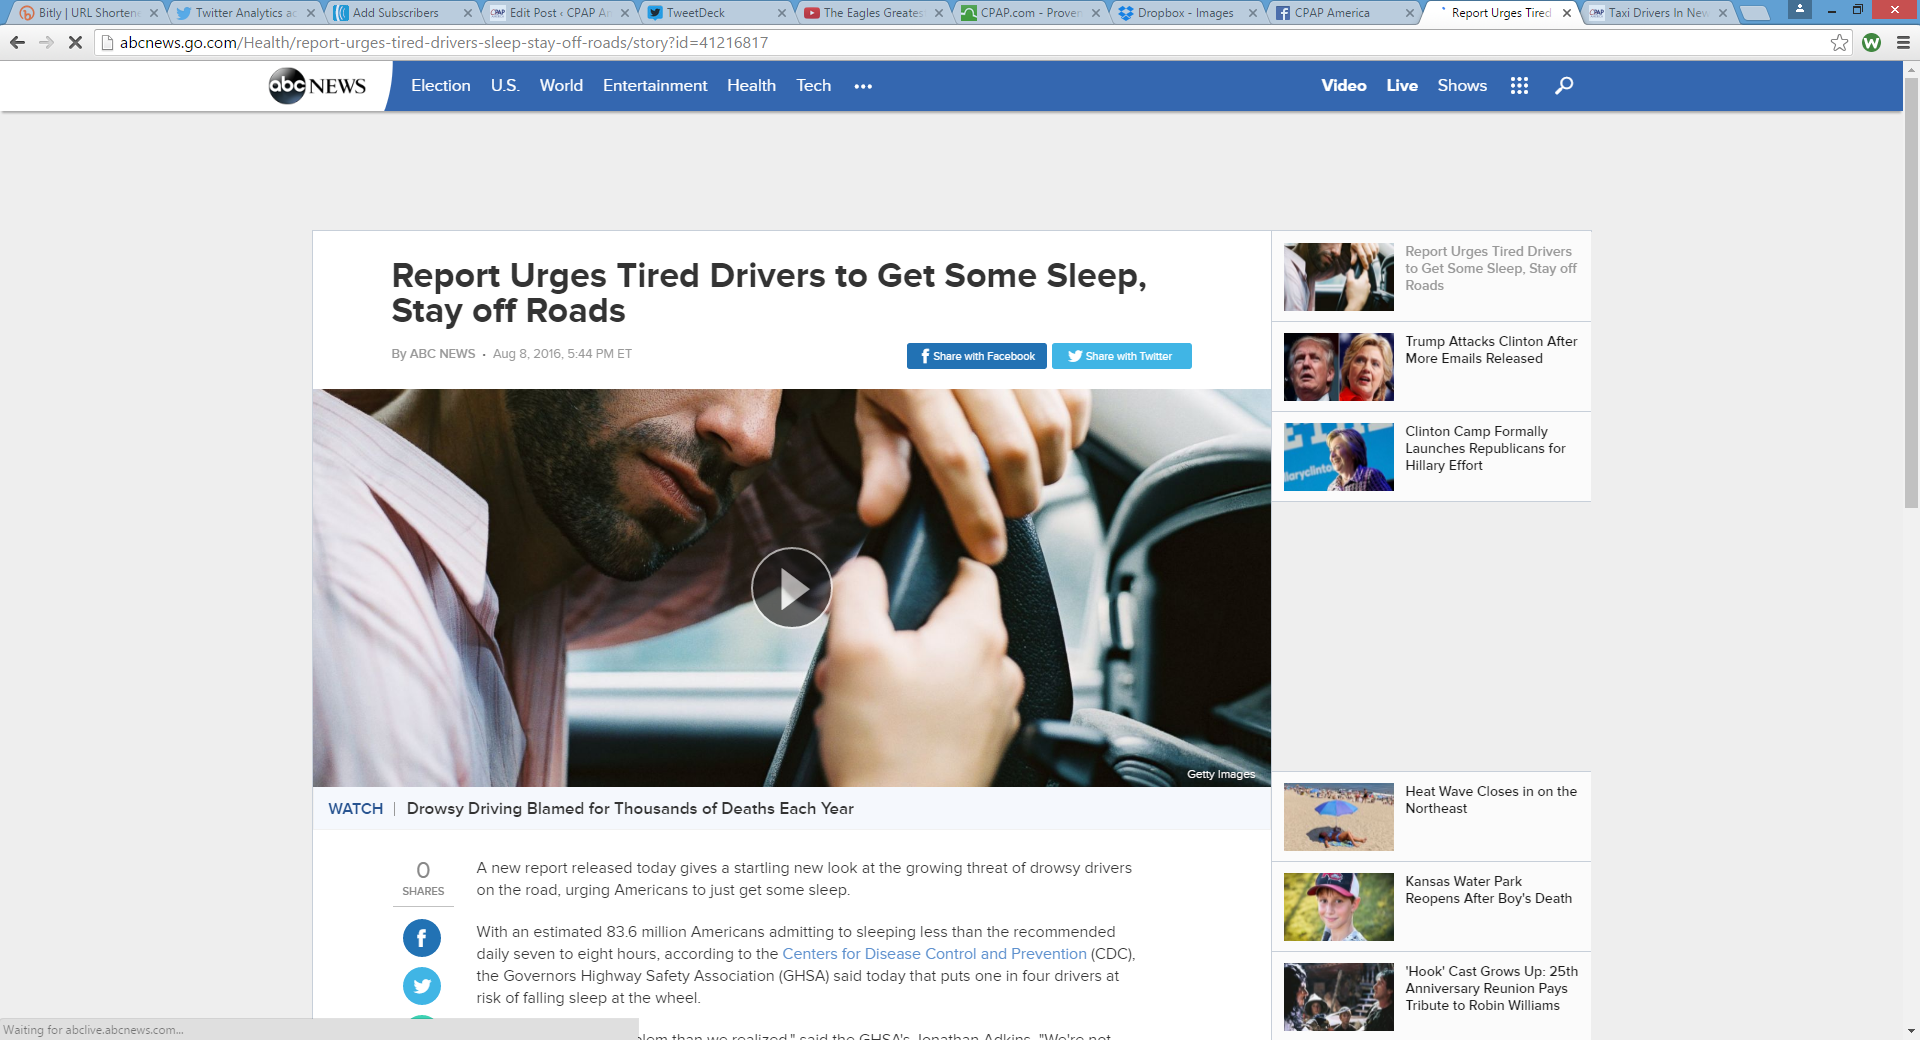Click the browser back arrow

tap(17, 42)
